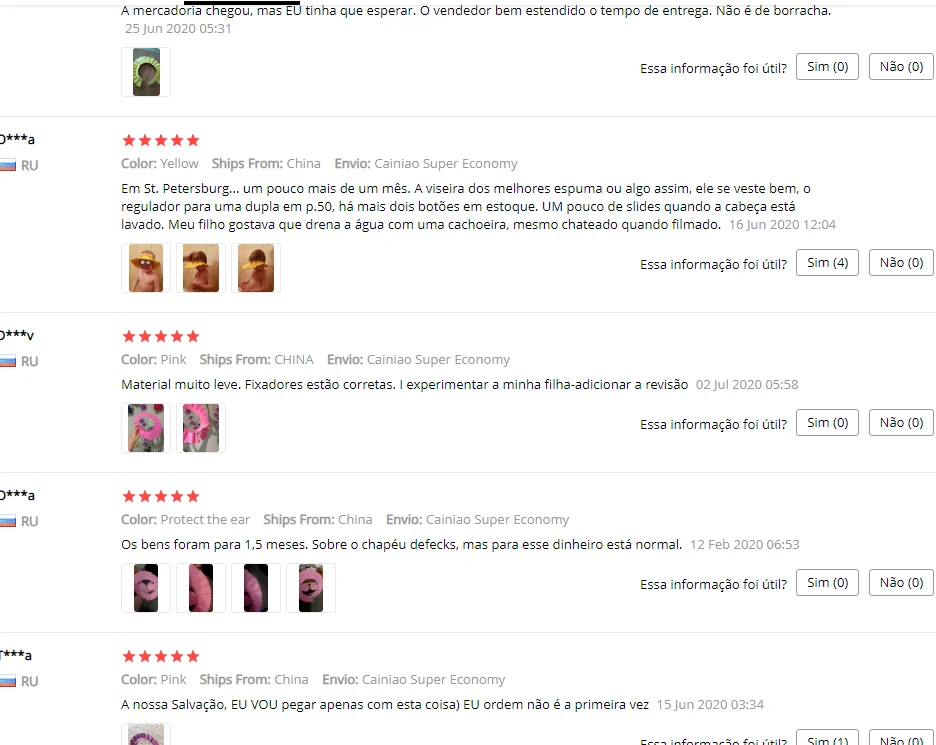Click Sim (0) on Material muito leve review

click(x=827, y=423)
